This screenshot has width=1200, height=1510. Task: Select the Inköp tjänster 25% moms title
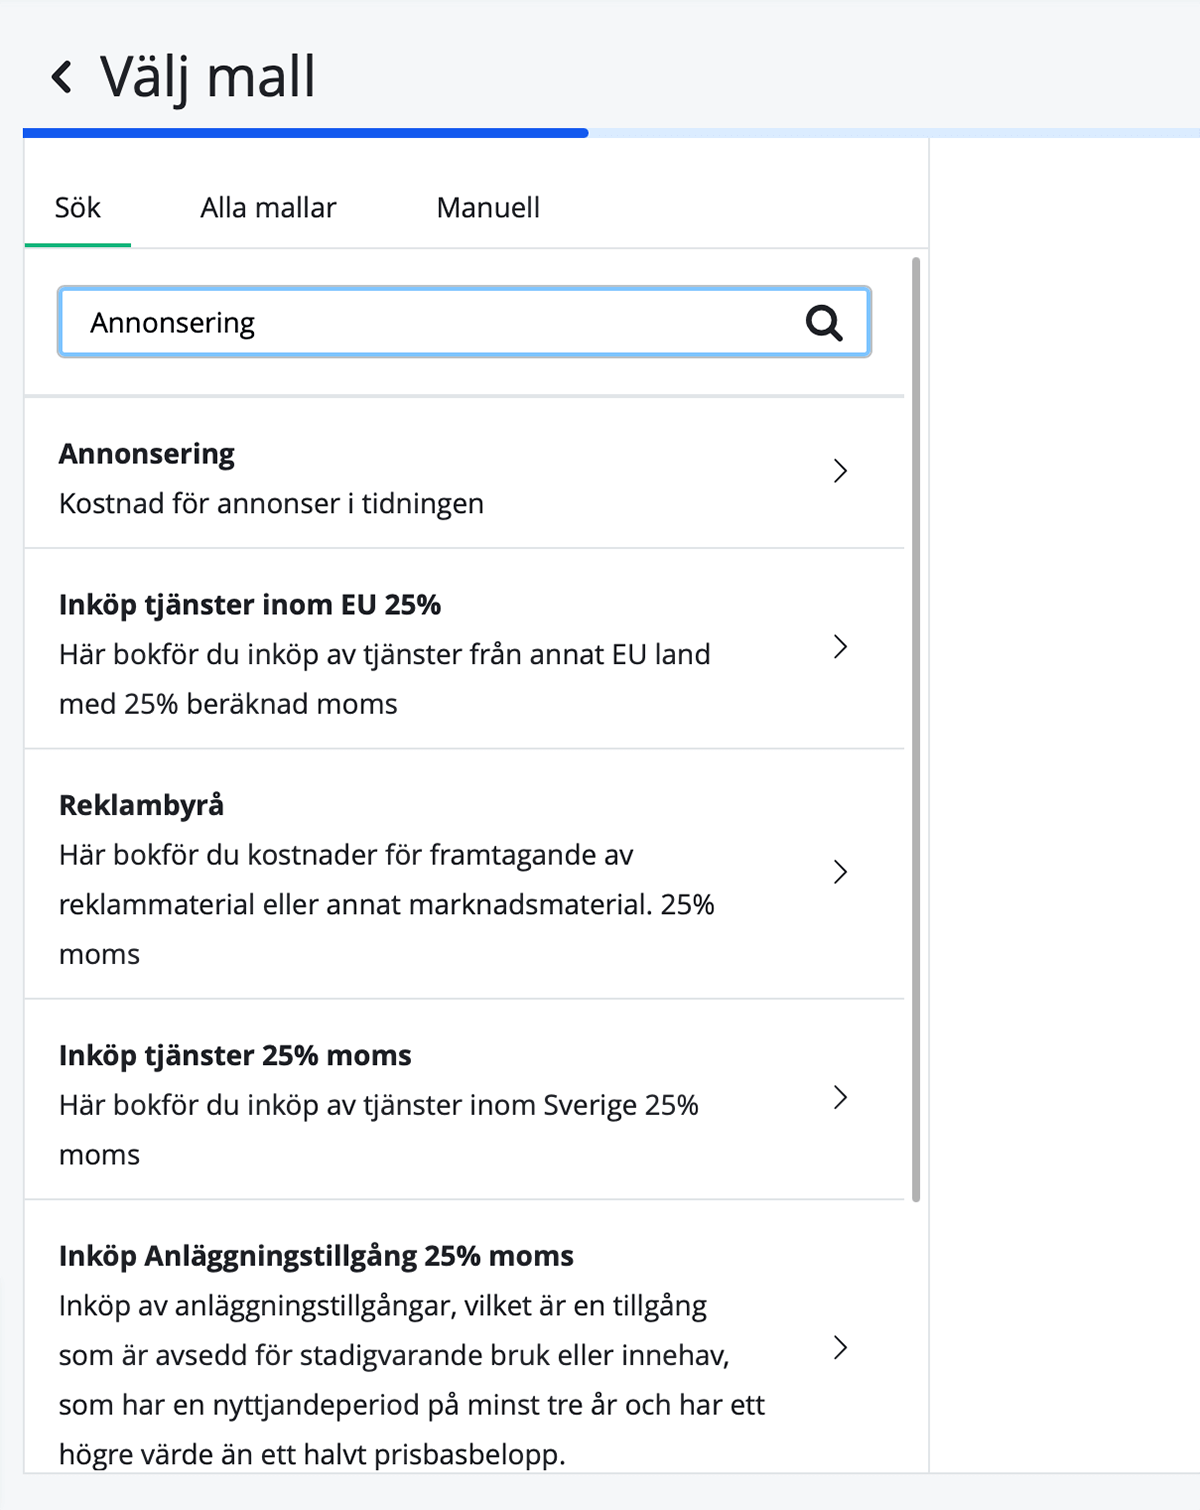click(x=235, y=1056)
